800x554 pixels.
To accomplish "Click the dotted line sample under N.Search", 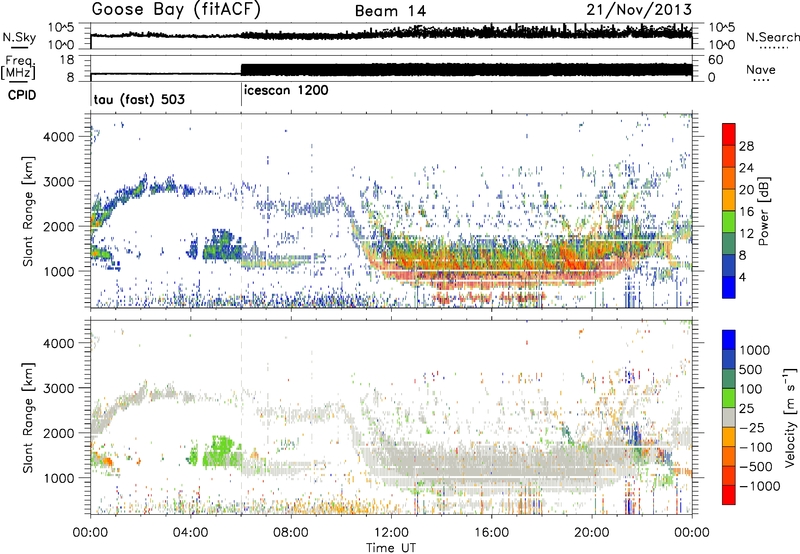I will coord(773,48).
